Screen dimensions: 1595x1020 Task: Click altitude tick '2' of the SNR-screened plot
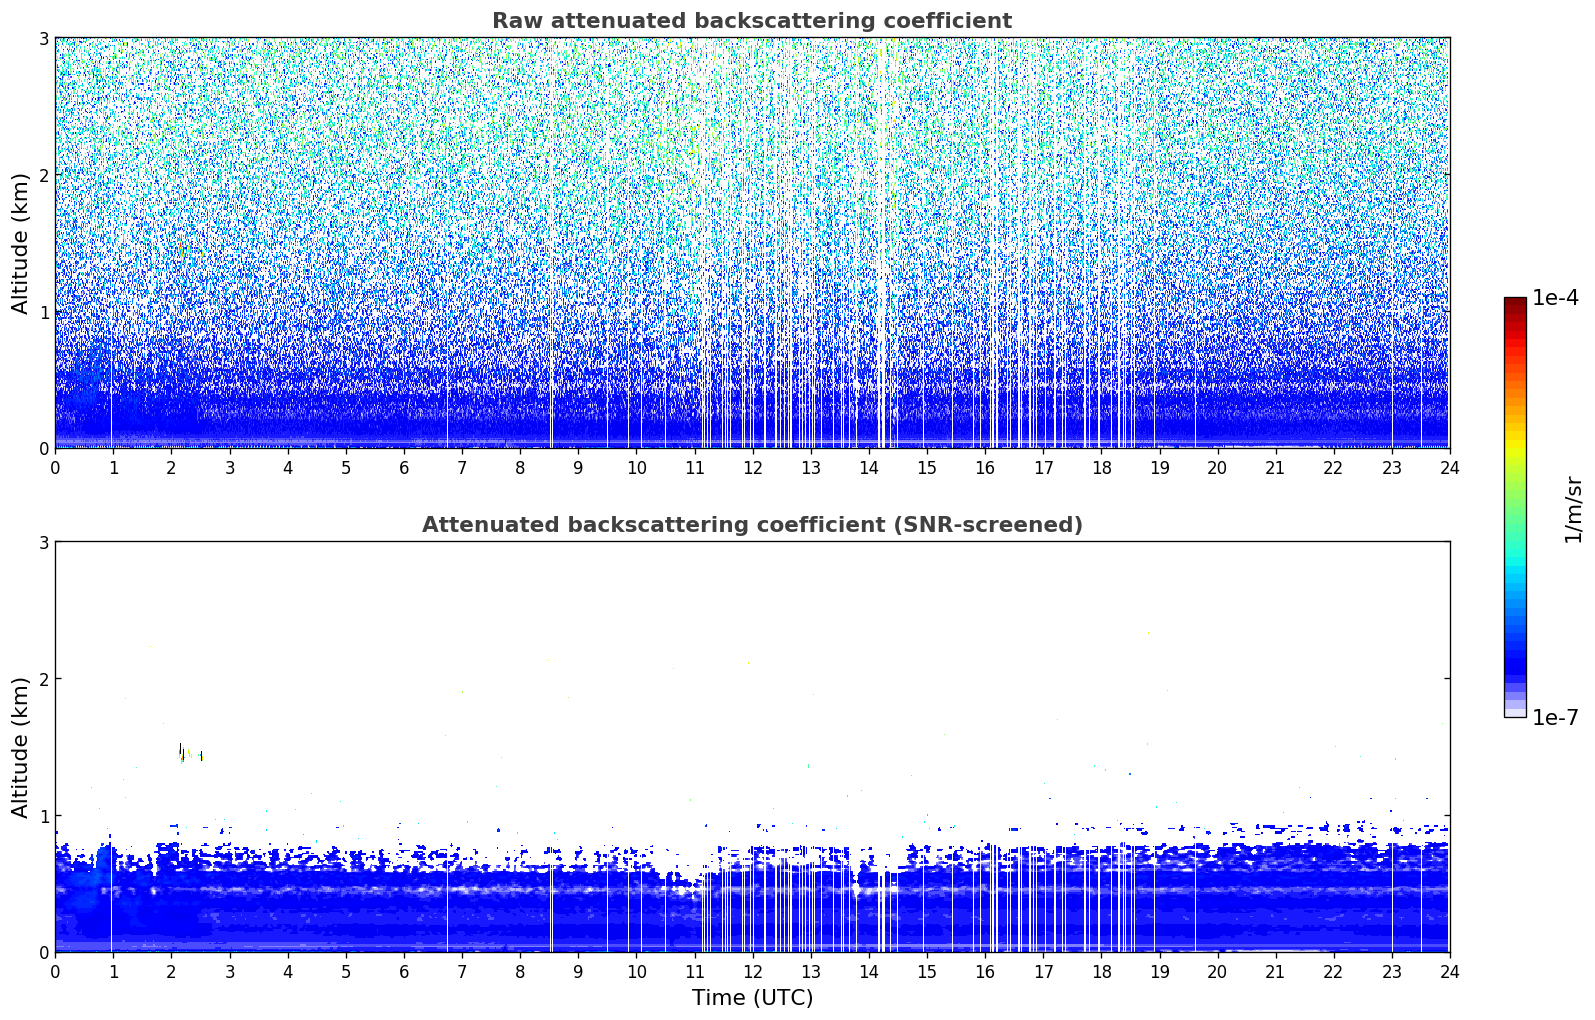pos(44,679)
